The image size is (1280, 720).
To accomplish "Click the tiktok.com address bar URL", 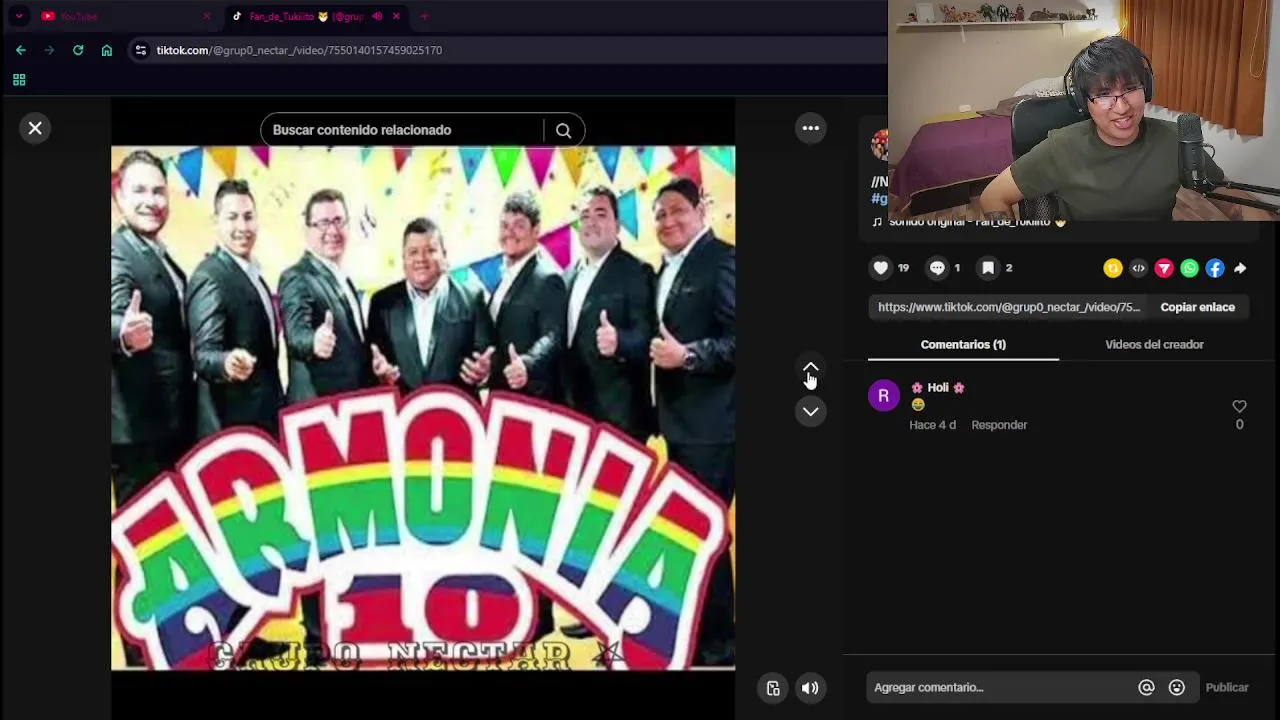I will click(299, 50).
